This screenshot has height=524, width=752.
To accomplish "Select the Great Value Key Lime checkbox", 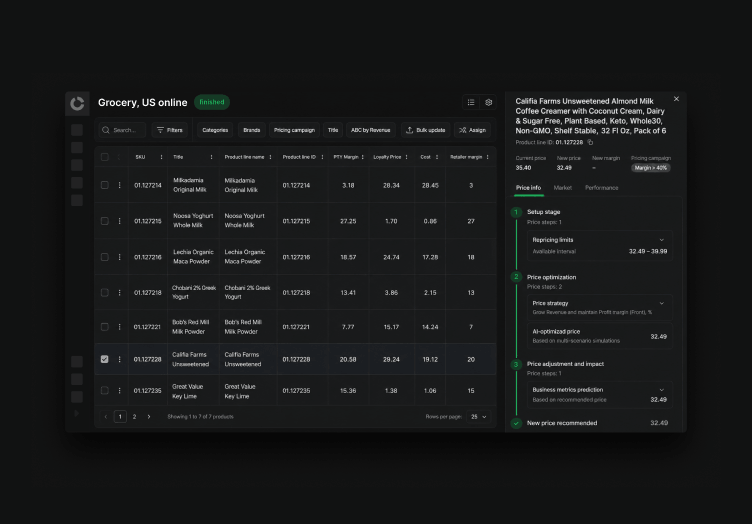I will 105,391.
